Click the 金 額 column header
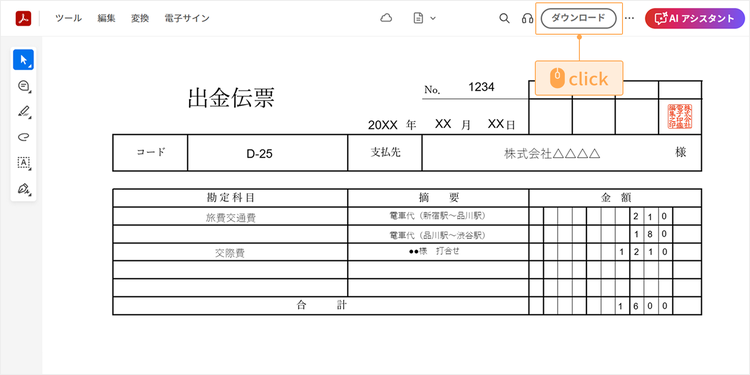The height and width of the screenshot is (375, 750). click(x=616, y=198)
